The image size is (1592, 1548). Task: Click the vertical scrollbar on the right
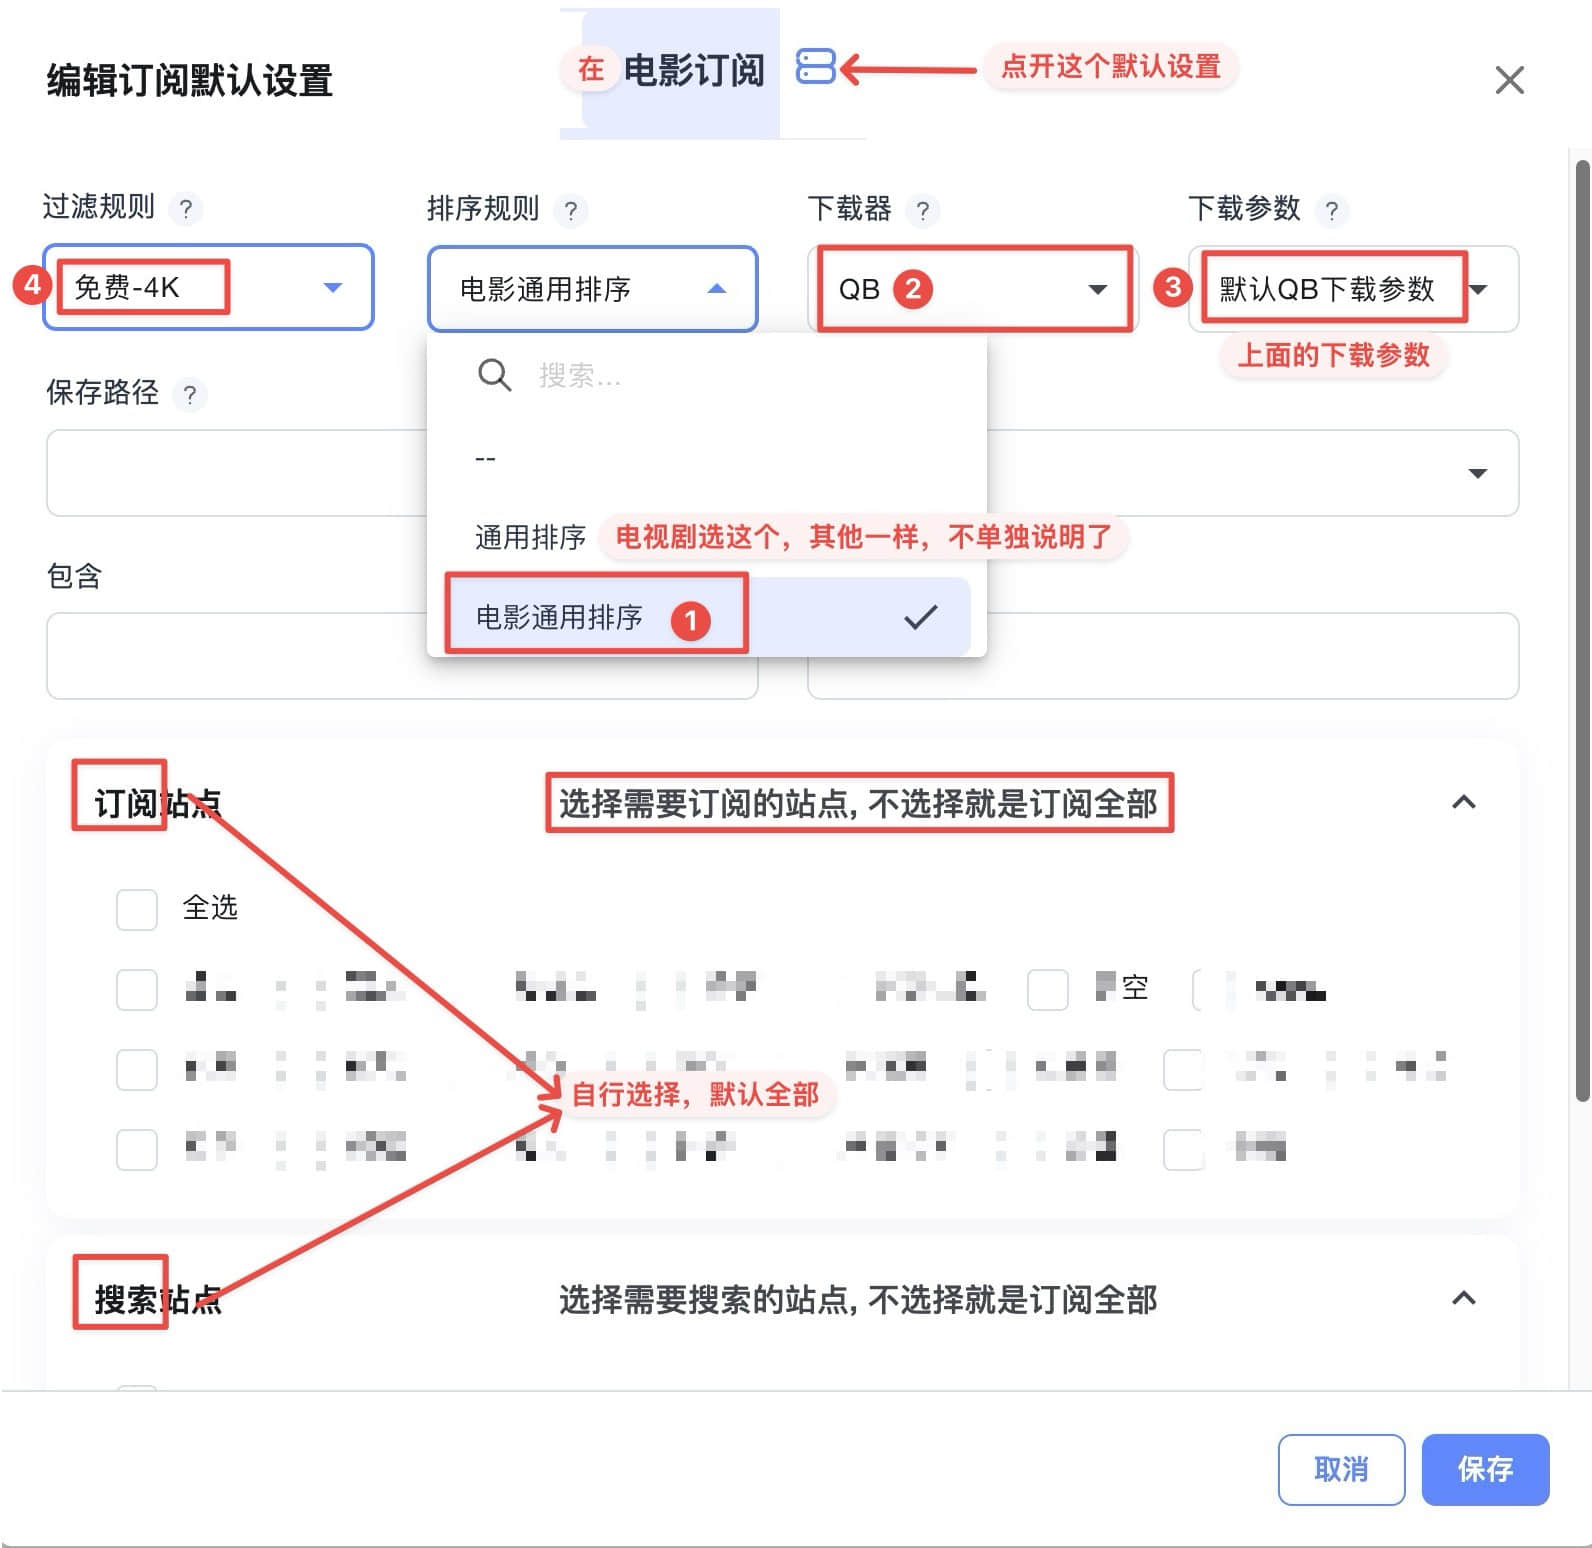click(x=1582, y=630)
